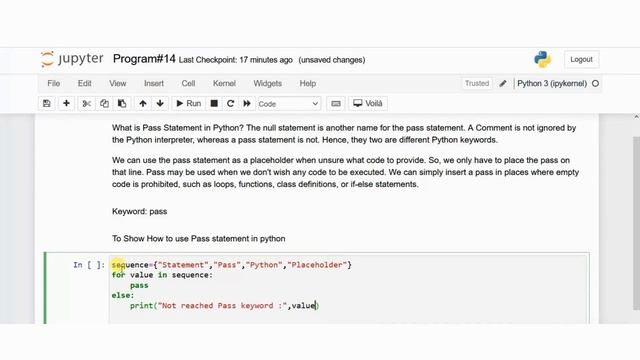
Task: Click the 'for value in sequence' line
Action: point(162,275)
